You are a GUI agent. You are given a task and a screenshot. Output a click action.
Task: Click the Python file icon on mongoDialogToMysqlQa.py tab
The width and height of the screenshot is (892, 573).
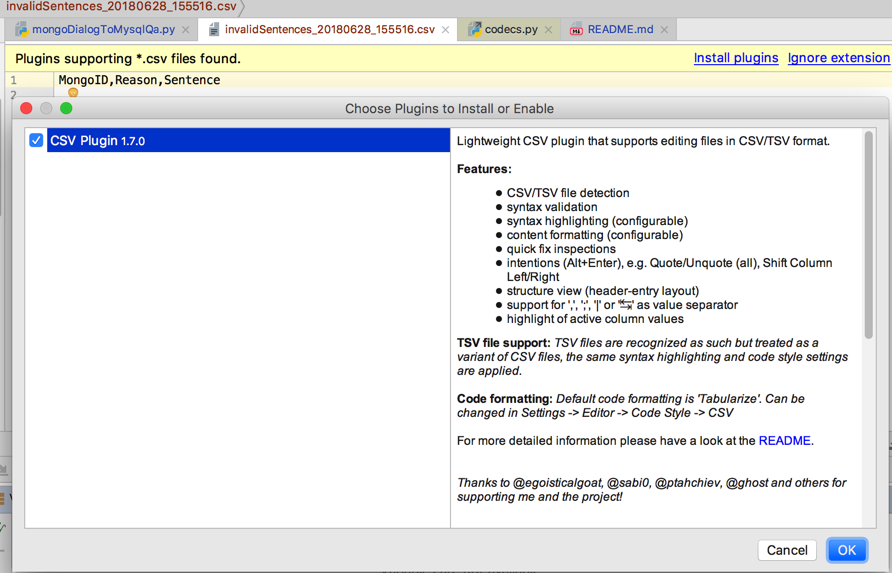tap(22, 30)
